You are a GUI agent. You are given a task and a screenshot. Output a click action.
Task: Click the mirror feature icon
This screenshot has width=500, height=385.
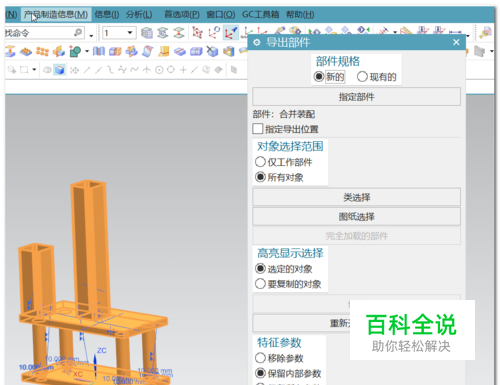tap(59, 52)
